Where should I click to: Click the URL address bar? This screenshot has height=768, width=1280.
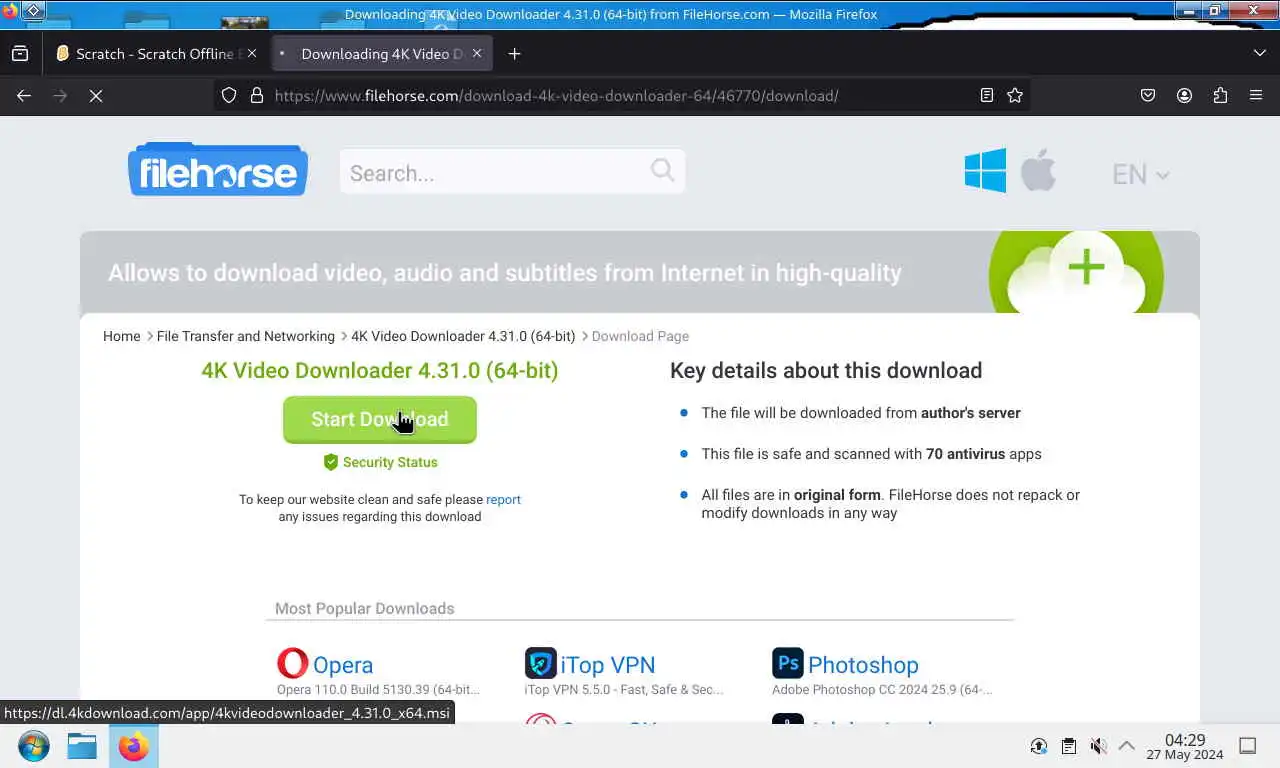620,96
